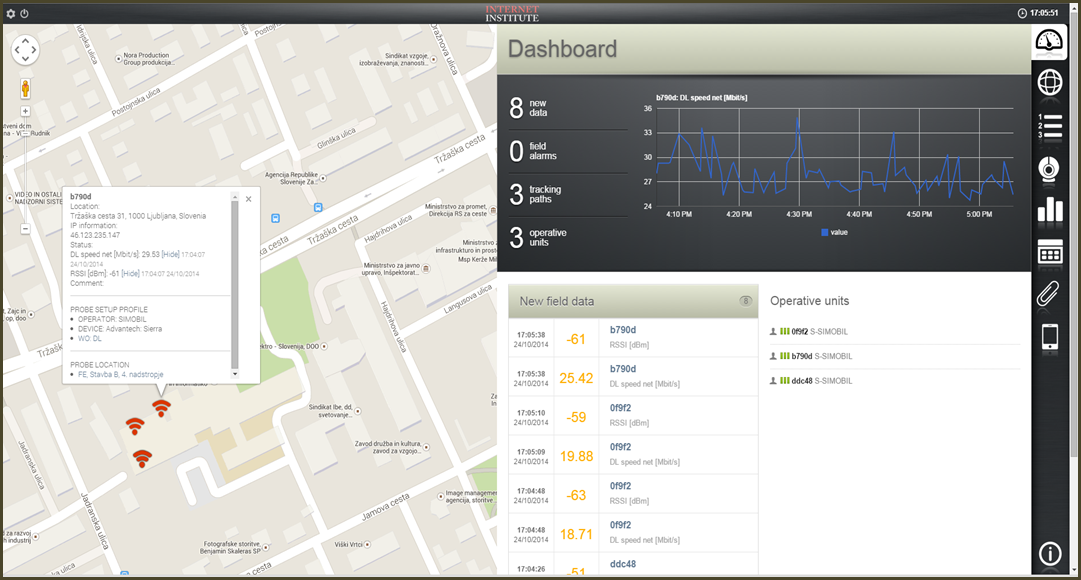
Task: Click the map zoom-out minus control
Action: [24, 229]
